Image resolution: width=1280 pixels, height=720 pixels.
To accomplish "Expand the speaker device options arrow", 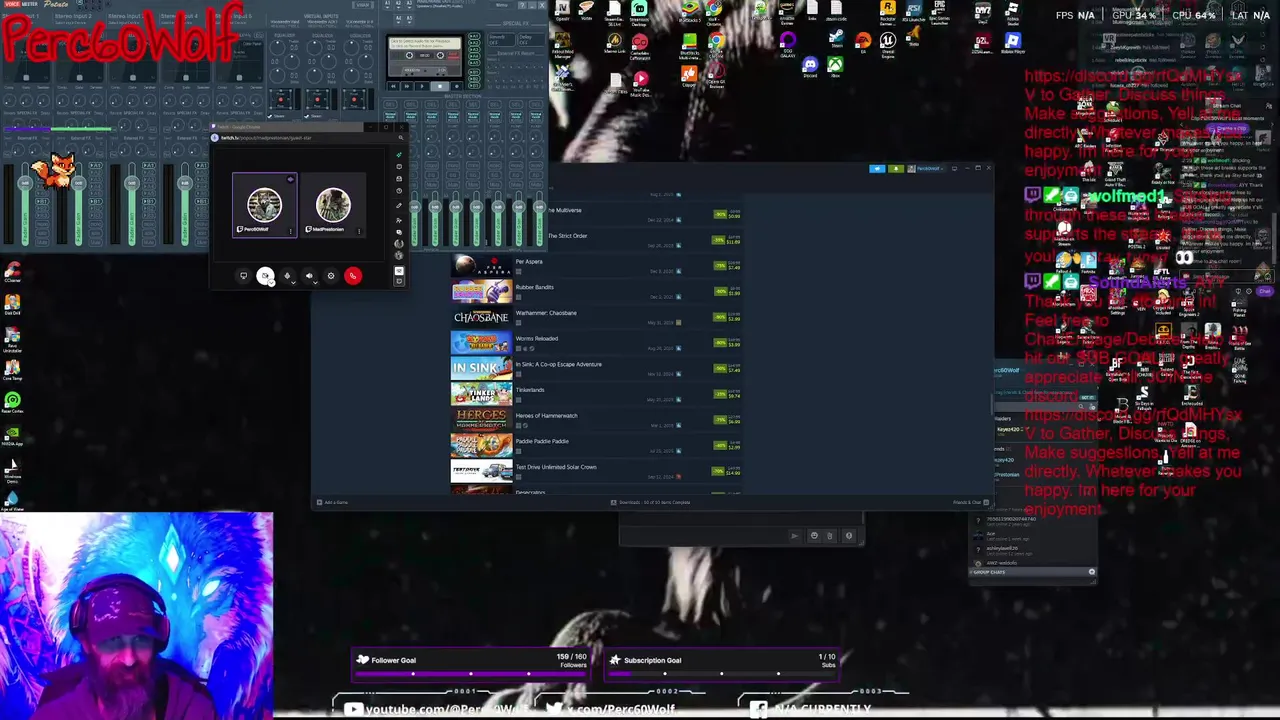I will pos(315,283).
